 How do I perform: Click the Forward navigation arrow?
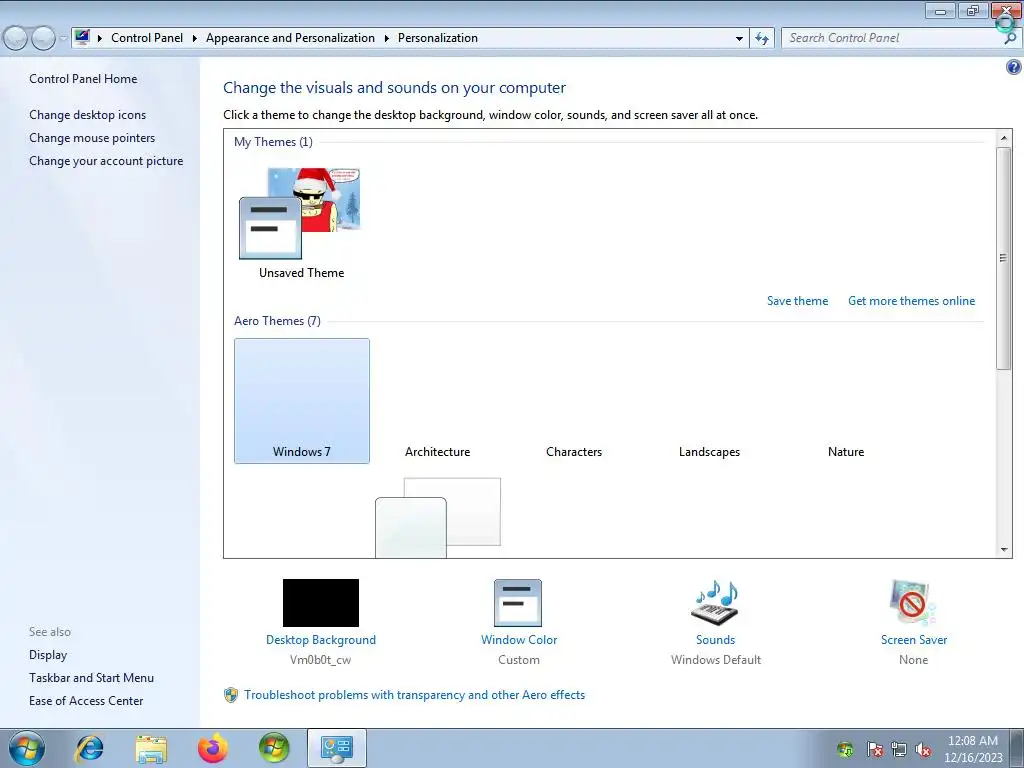(43, 39)
